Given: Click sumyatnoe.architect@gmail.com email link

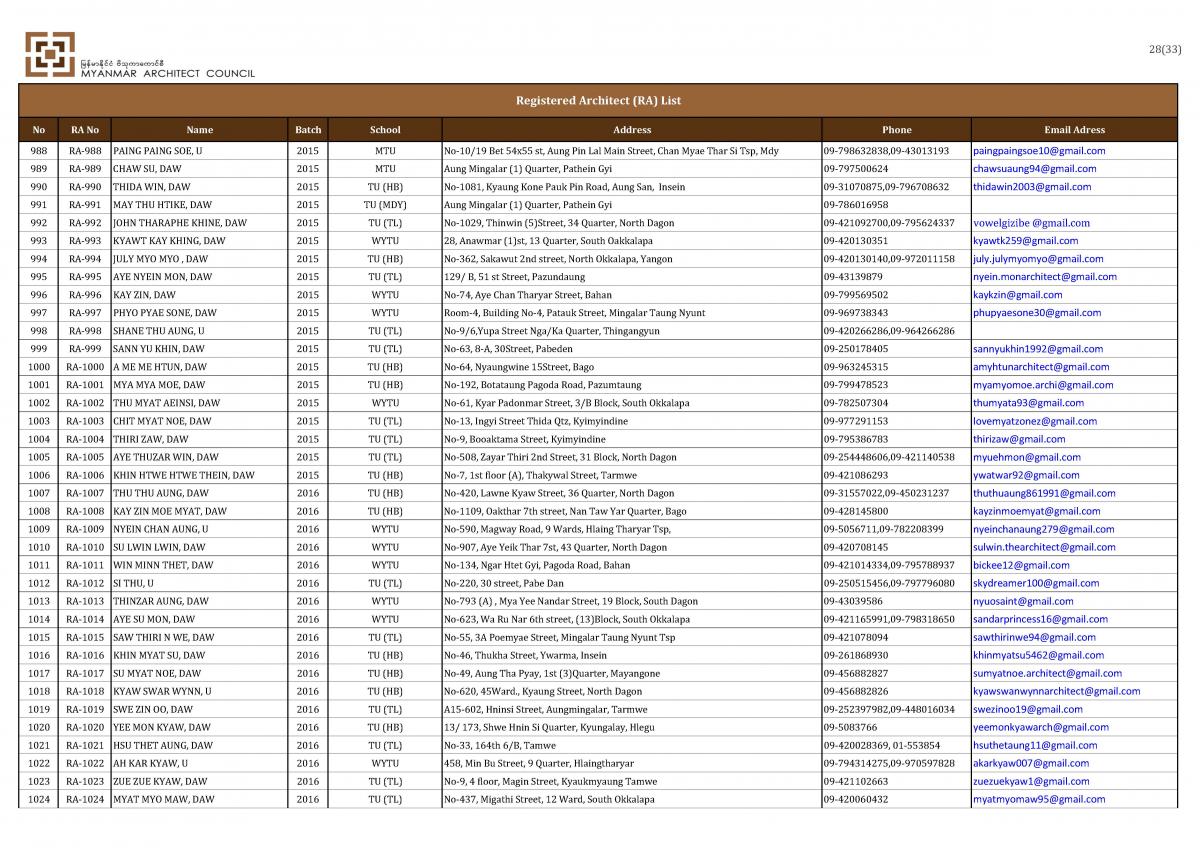Looking at the screenshot, I should coord(1047,673).
